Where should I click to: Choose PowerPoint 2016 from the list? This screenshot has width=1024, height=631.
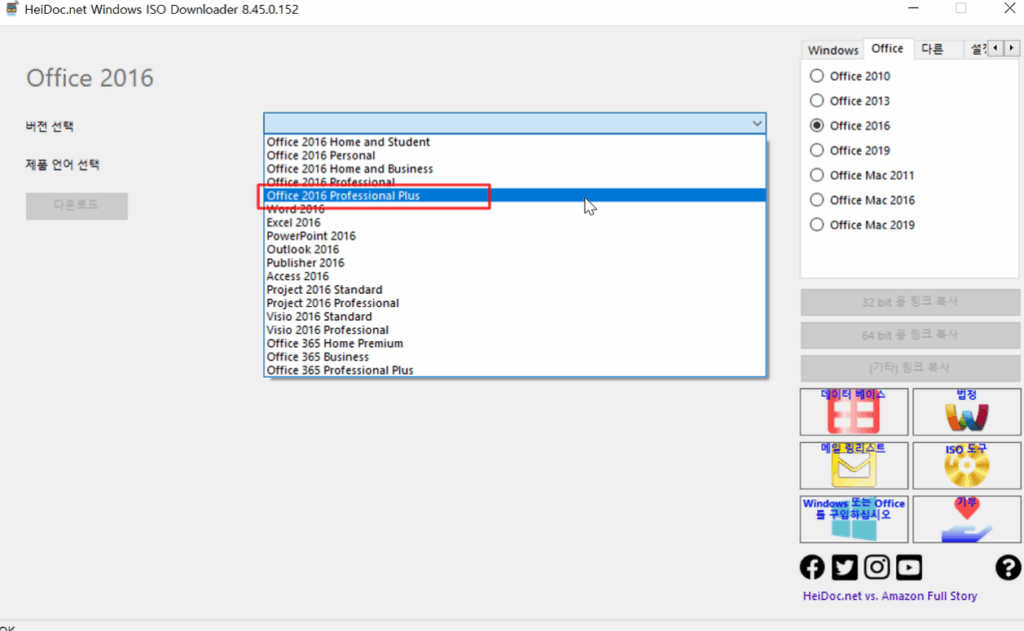coord(515,236)
